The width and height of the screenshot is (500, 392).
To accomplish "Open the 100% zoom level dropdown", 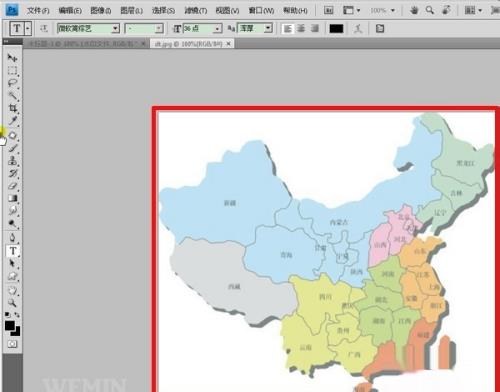I will point(393,10).
